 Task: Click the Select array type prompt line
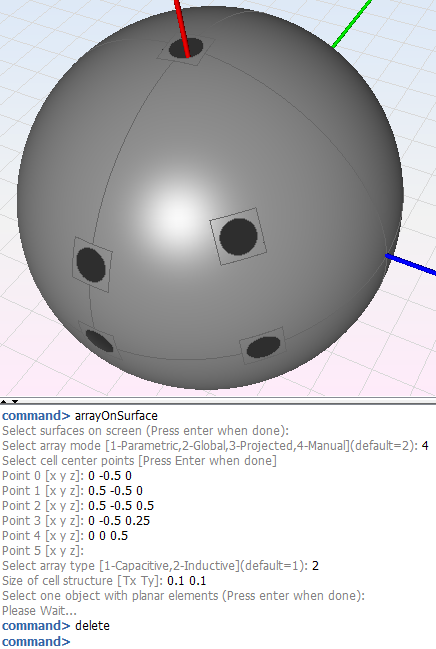click(x=161, y=566)
